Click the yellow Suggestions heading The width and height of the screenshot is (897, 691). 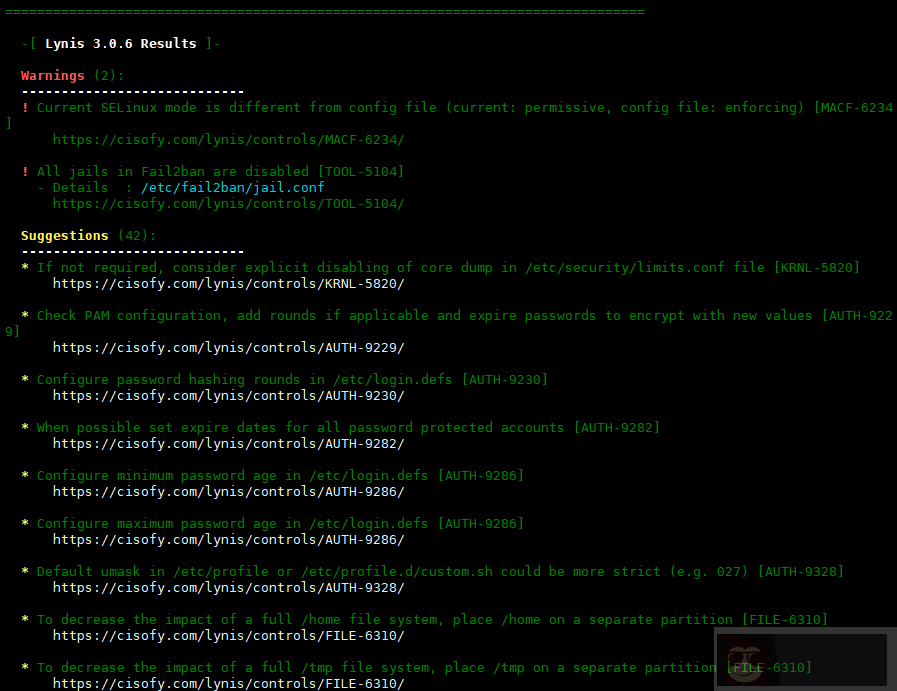coord(64,235)
